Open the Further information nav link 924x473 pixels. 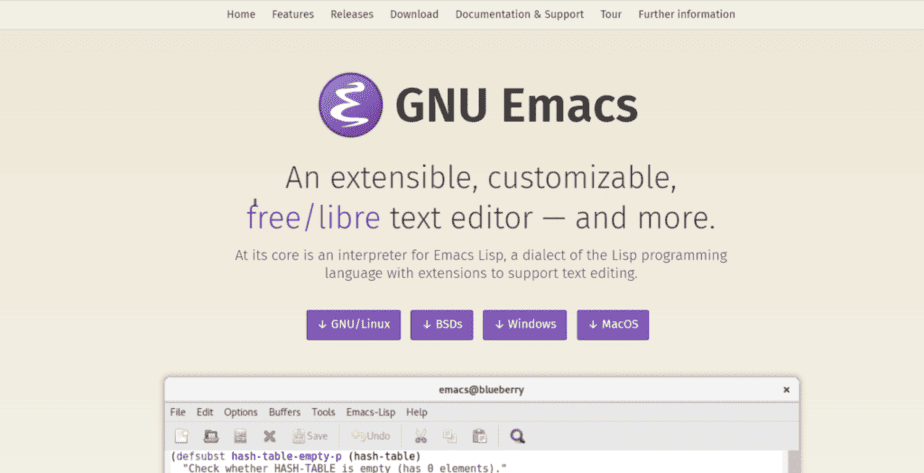(687, 14)
